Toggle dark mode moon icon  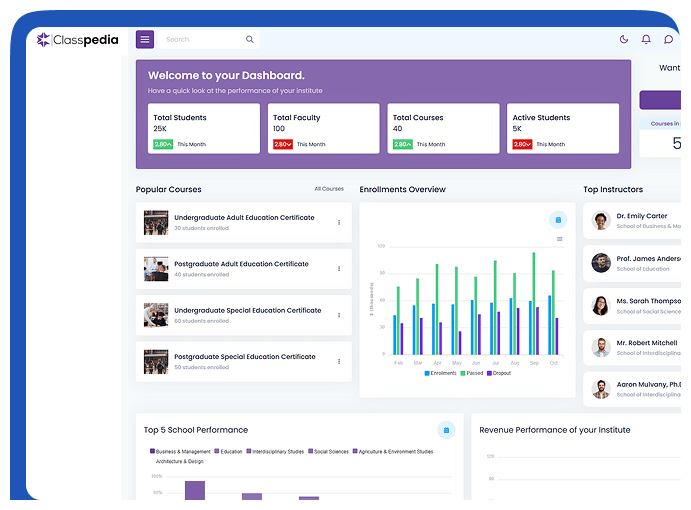[x=624, y=40]
